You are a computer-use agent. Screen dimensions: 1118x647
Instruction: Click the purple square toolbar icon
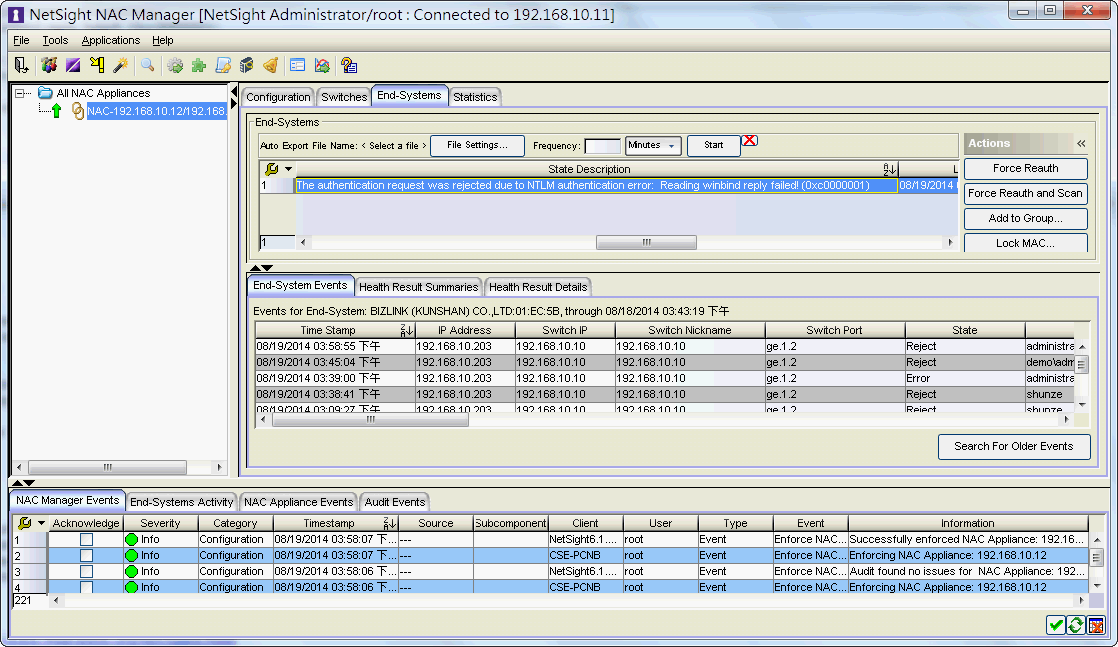coord(73,66)
